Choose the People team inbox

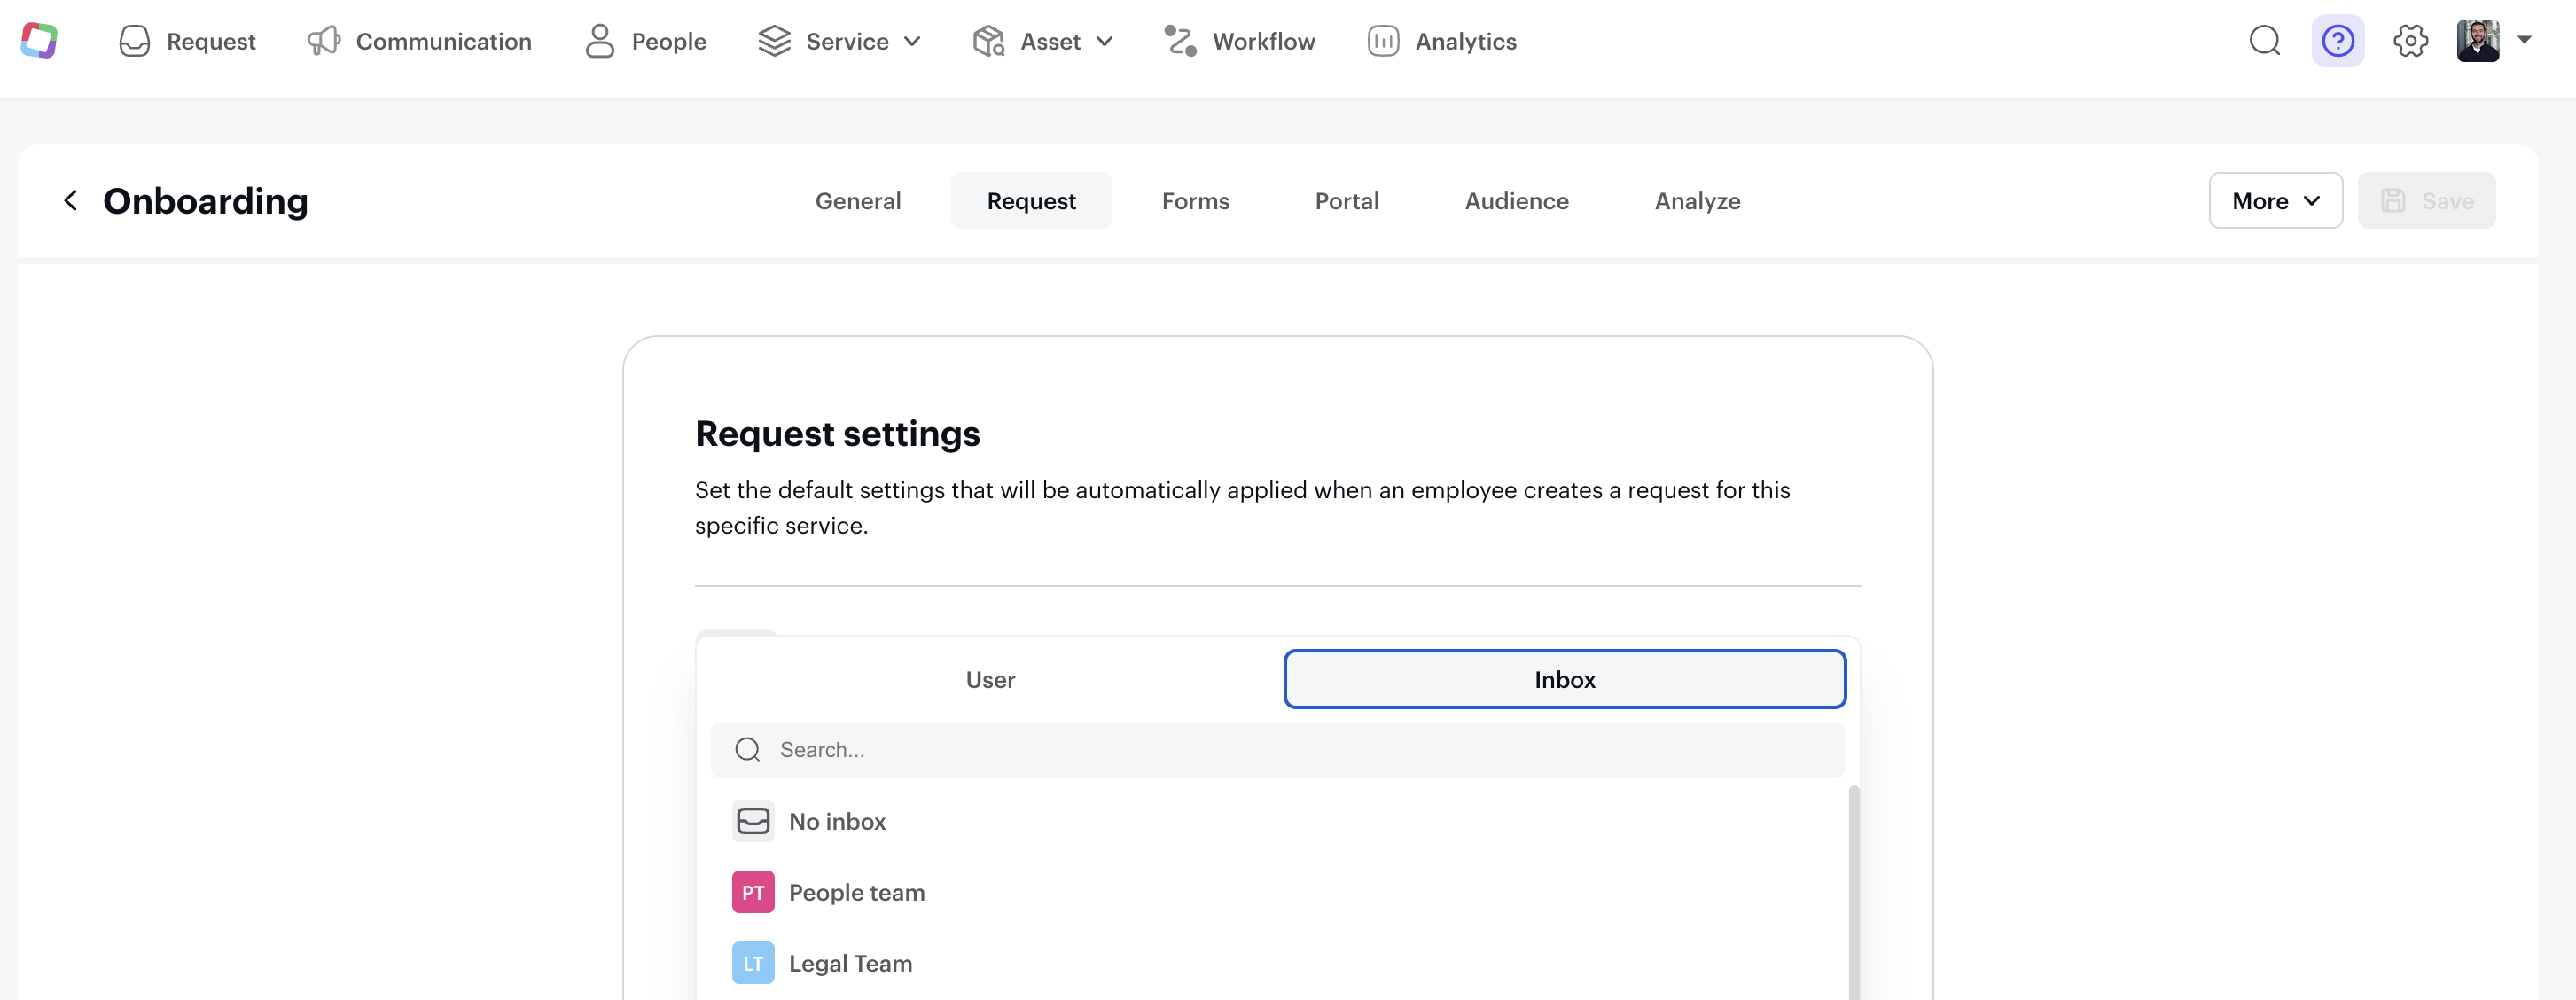tap(1279, 892)
